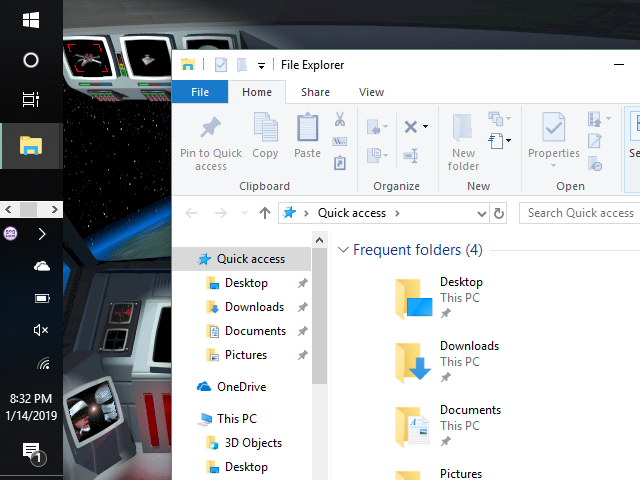Click the Cut scissors icon
Image resolution: width=640 pixels, height=480 pixels.
pyautogui.click(x=340, y=119)
